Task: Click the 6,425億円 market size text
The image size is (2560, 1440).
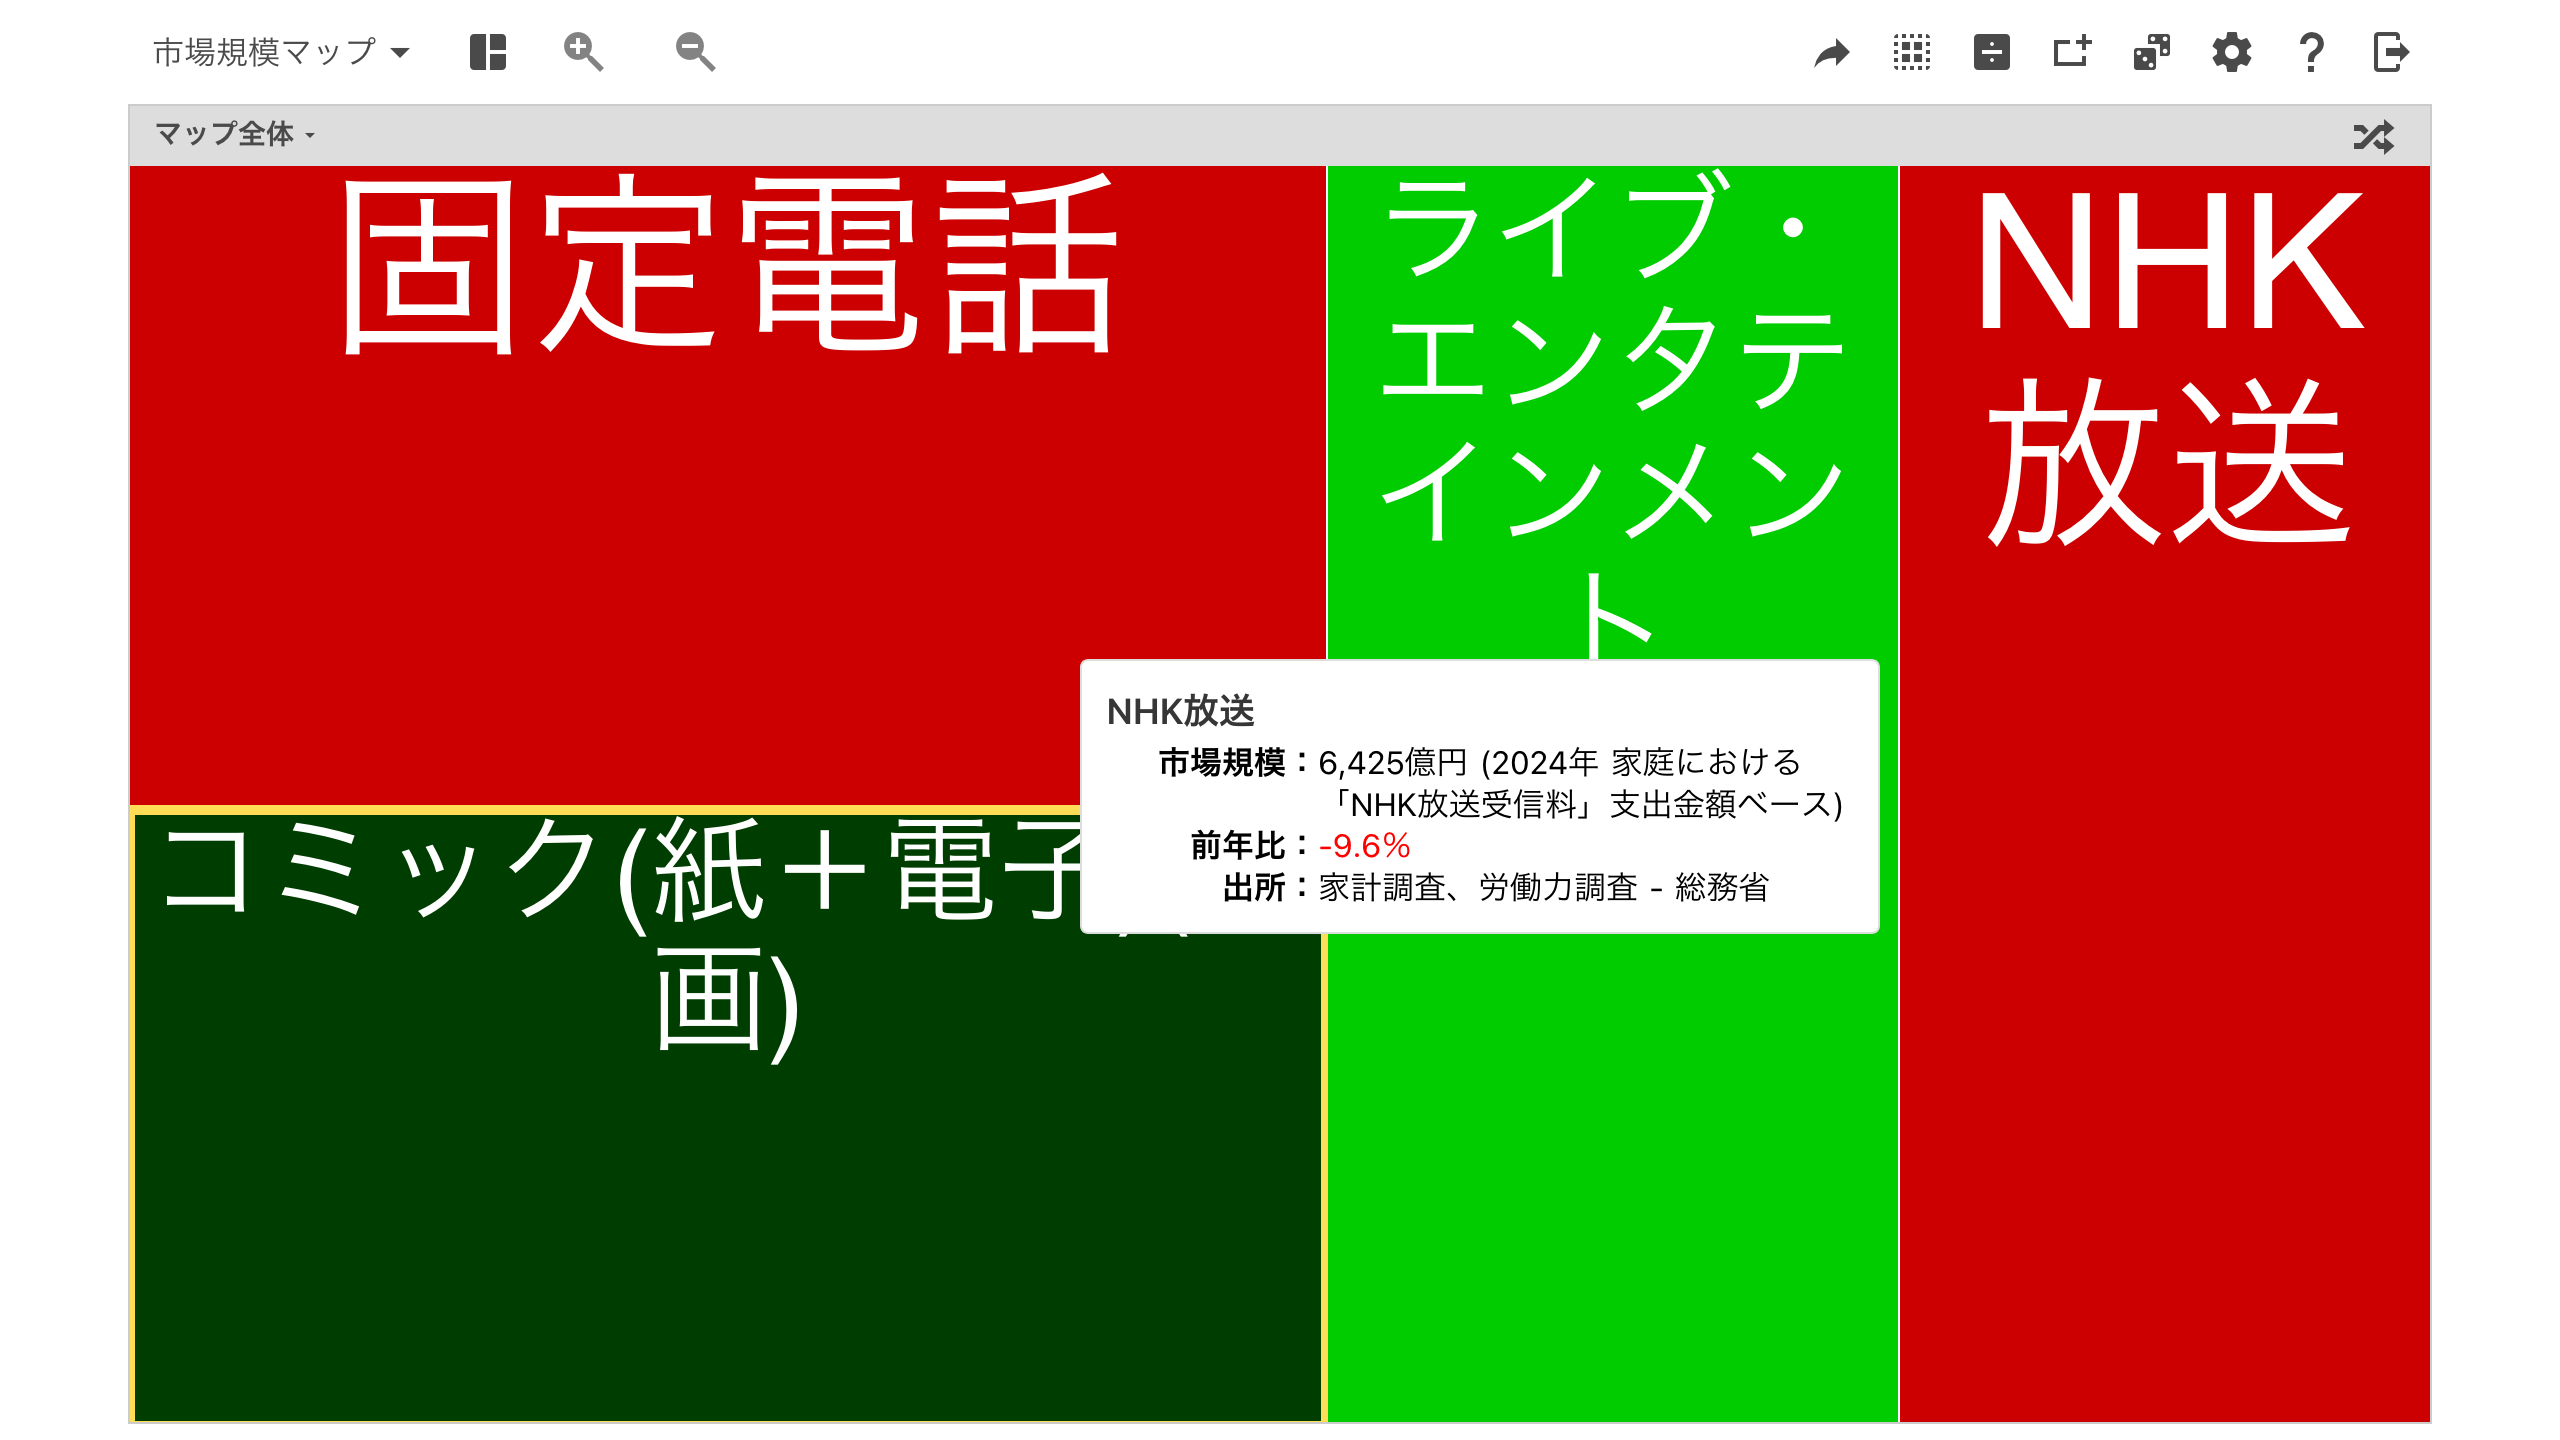Action: click(1392, 763)
